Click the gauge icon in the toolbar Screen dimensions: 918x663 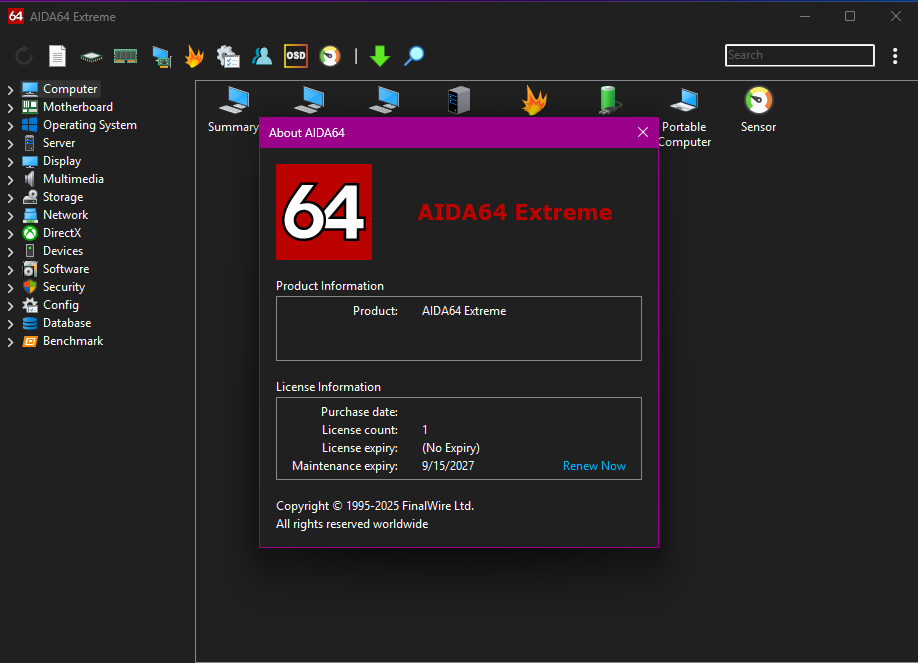pos(330,56)
